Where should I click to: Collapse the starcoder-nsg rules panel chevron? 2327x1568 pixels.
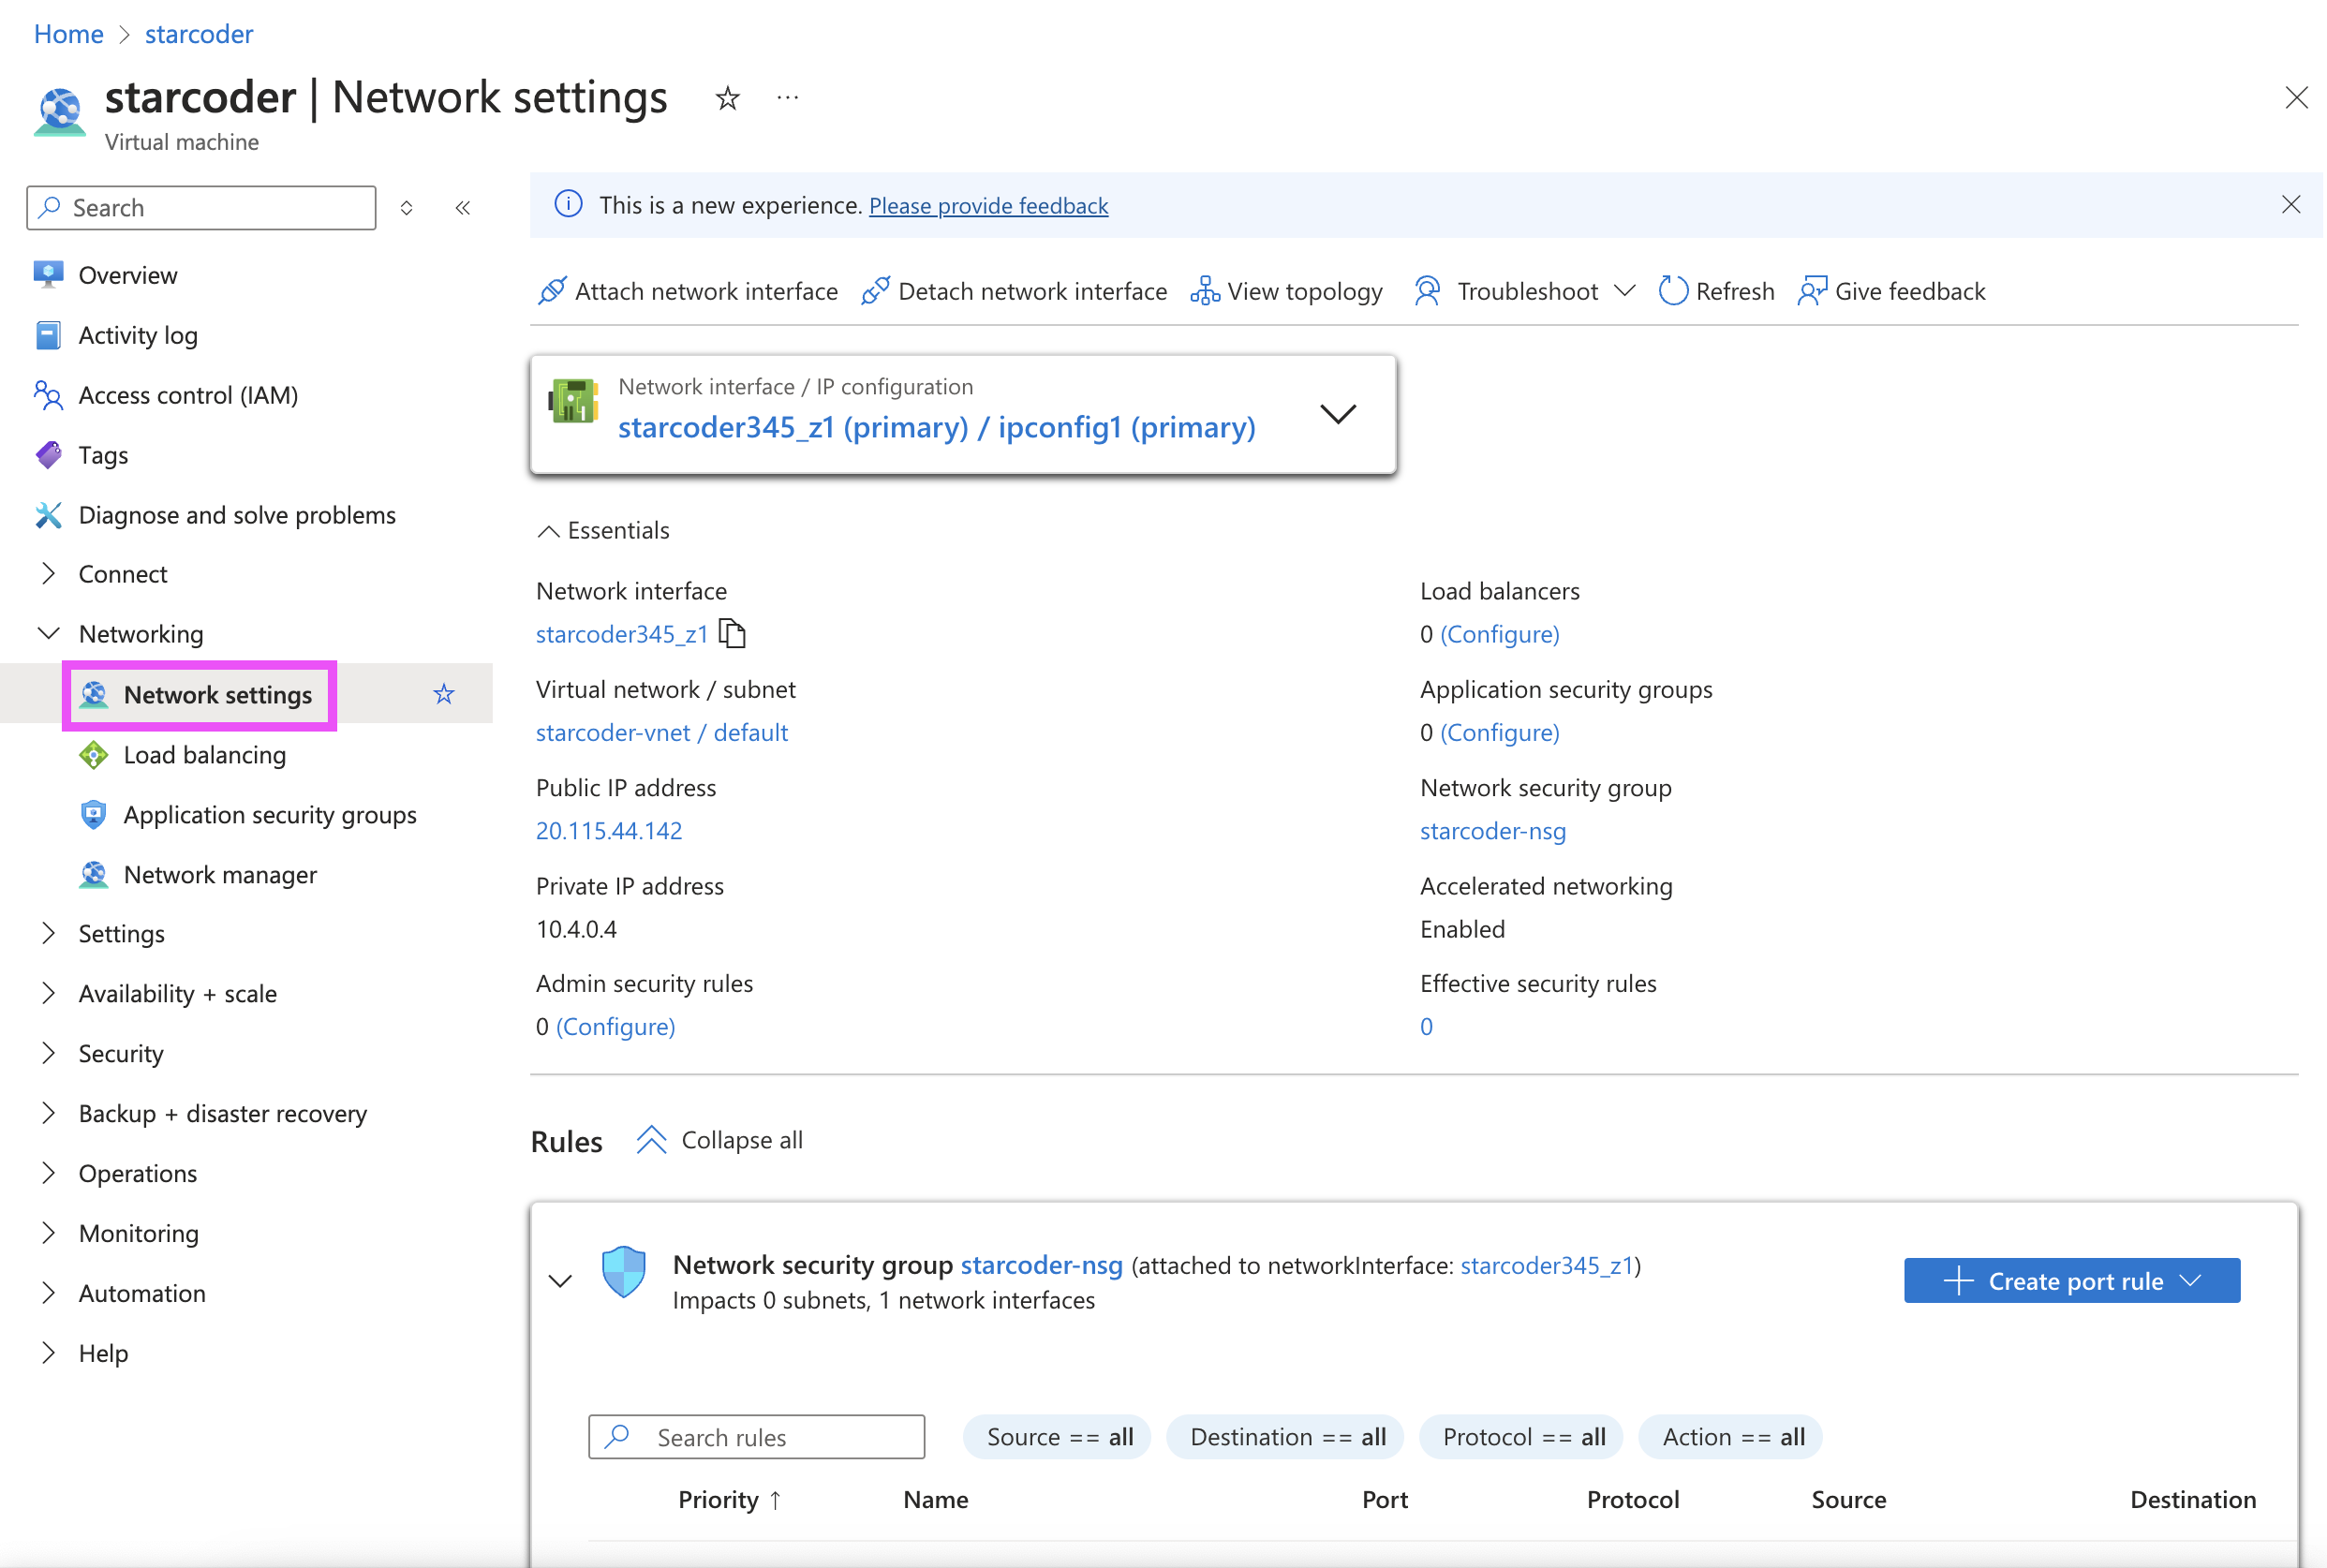pos(561,1281)
